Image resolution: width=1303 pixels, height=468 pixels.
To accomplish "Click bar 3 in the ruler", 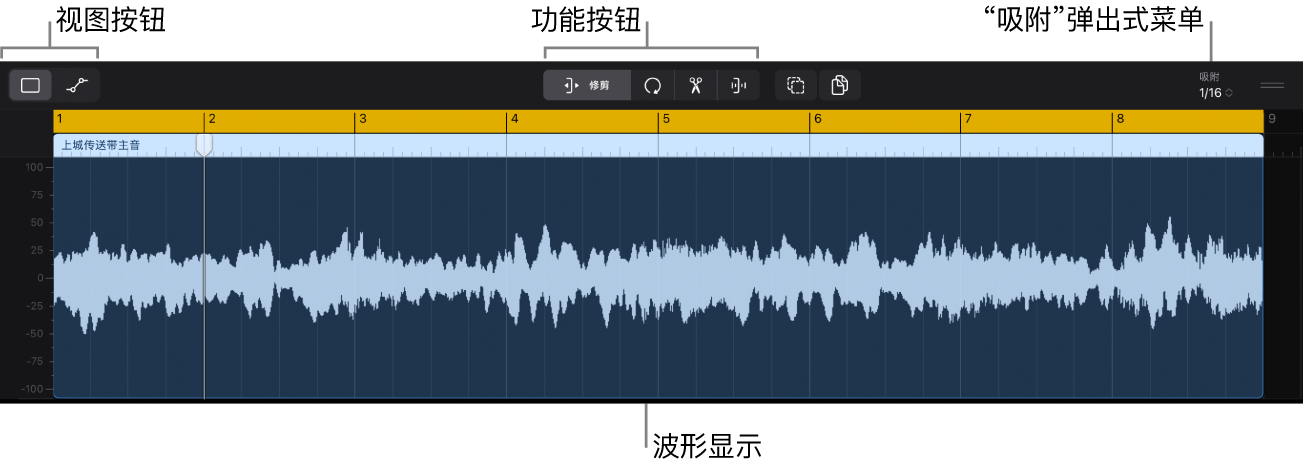I will 363,119.
